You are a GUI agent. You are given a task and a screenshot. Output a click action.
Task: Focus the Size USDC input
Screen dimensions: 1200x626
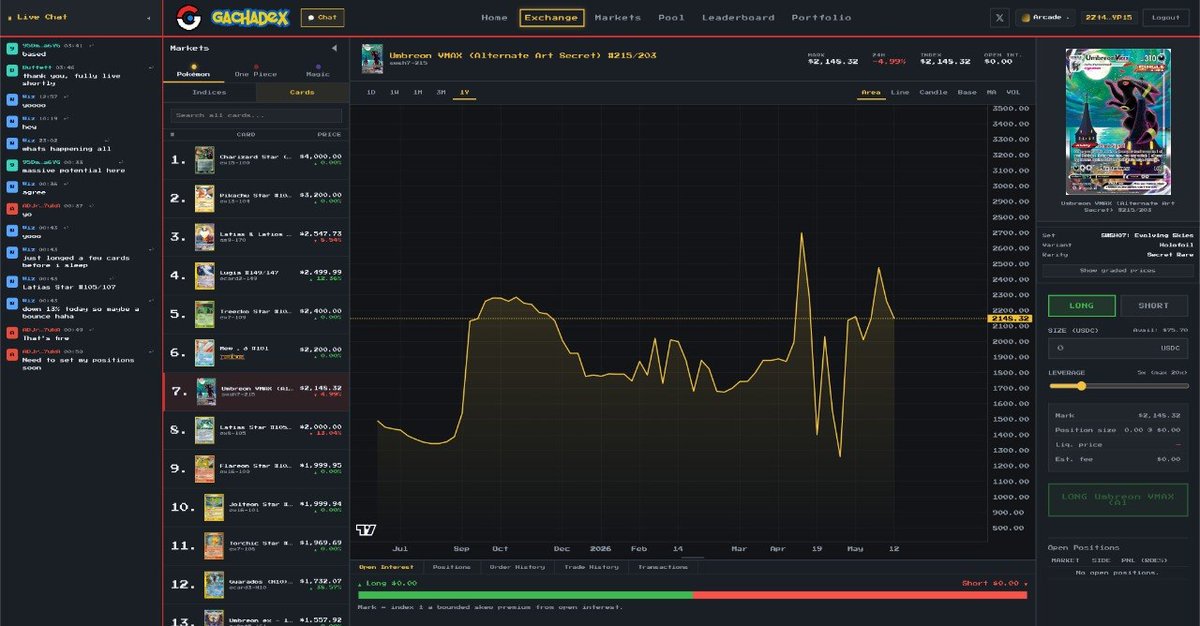coord(1117,348)
